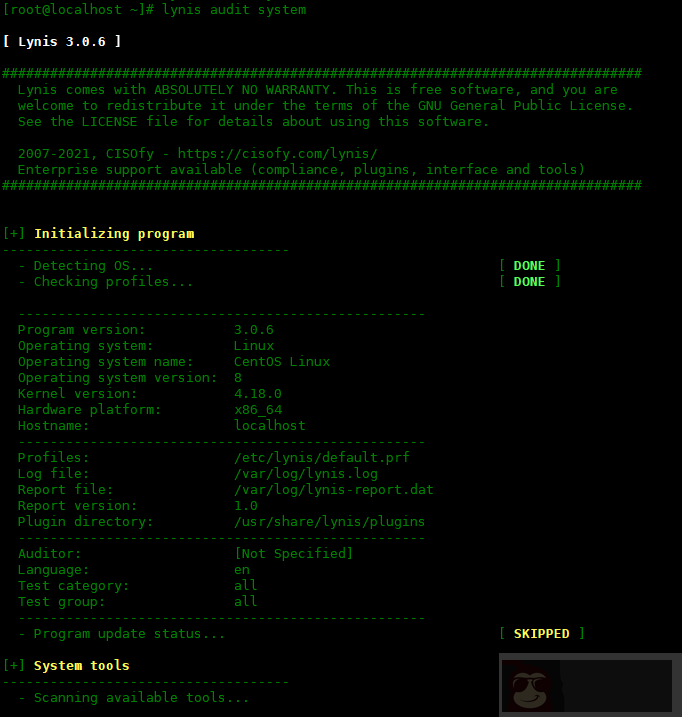
Task: Click the monkey with sunglasses thumbnail
Action: [532, 685]
